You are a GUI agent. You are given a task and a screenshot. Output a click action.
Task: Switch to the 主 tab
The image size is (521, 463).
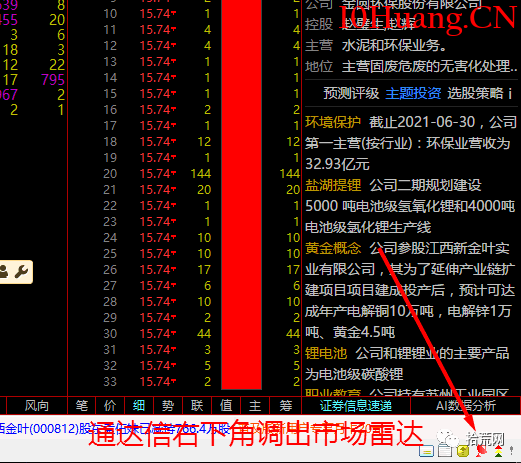pos(255,406)
